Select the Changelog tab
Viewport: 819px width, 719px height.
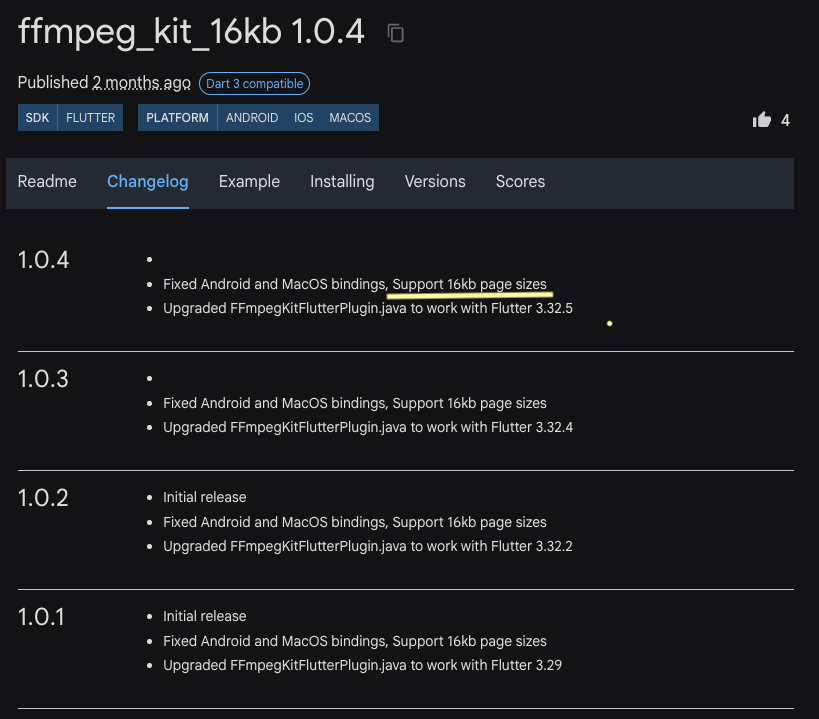pos(148,181)
